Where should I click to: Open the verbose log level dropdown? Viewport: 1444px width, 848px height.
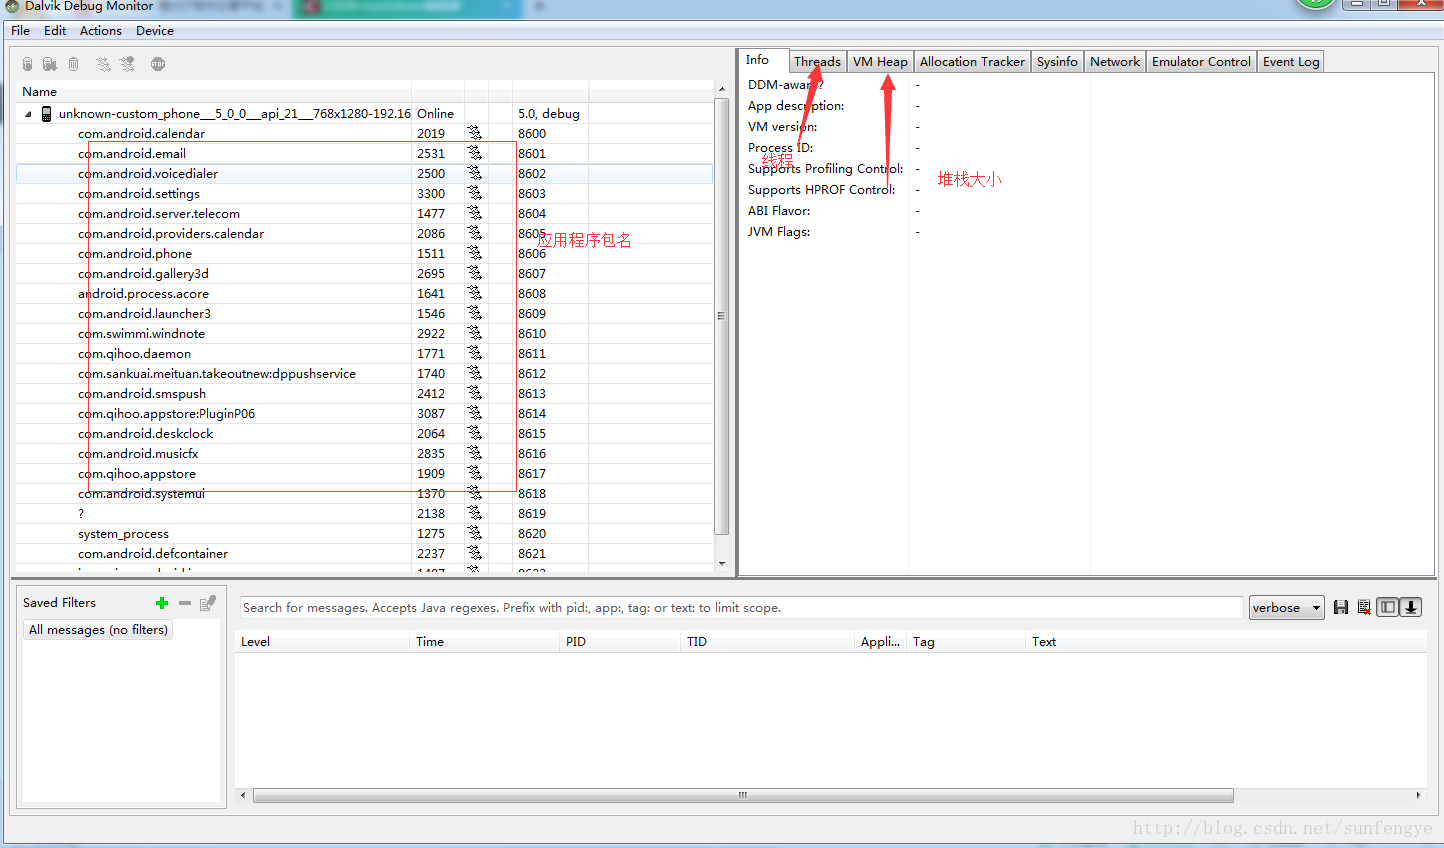click(x=1287, y=607)
